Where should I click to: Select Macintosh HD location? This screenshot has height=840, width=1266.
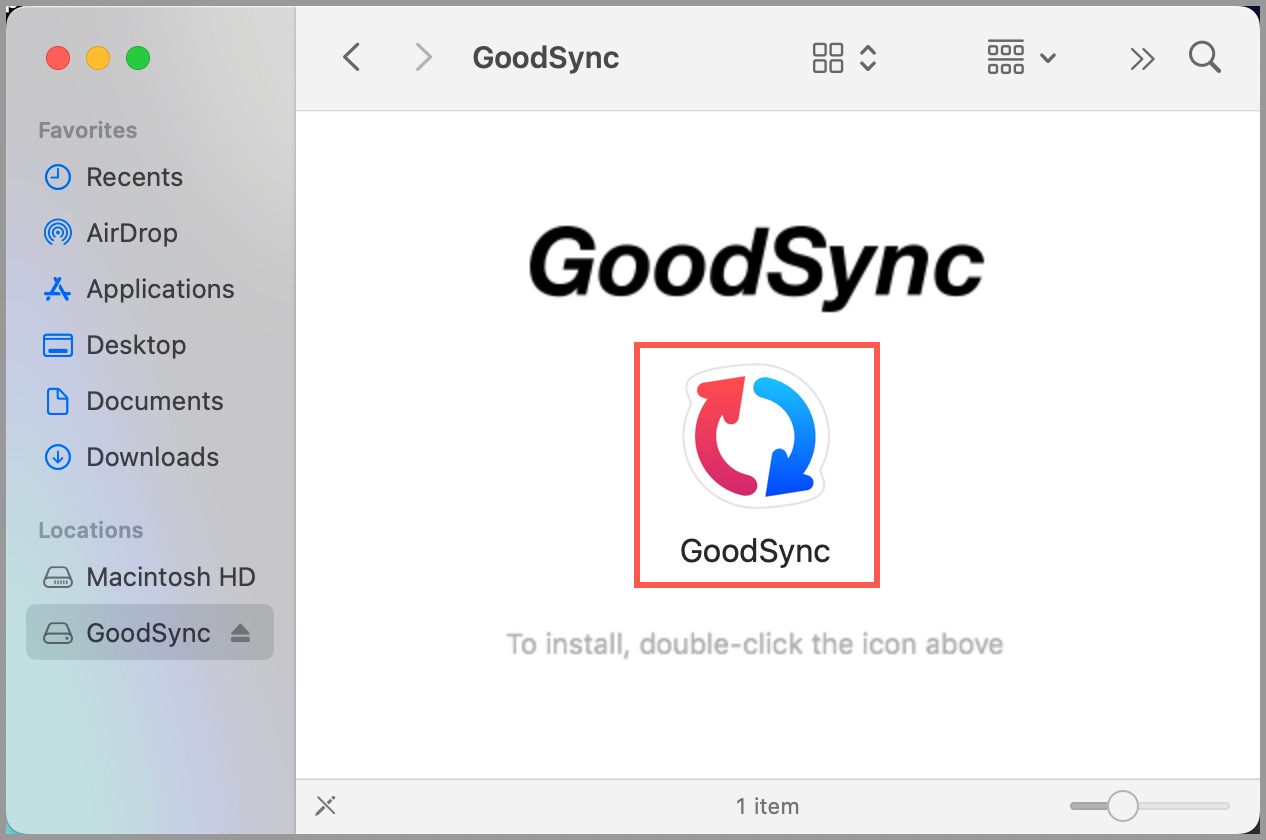pyautogui.click(x=150, y=577)
